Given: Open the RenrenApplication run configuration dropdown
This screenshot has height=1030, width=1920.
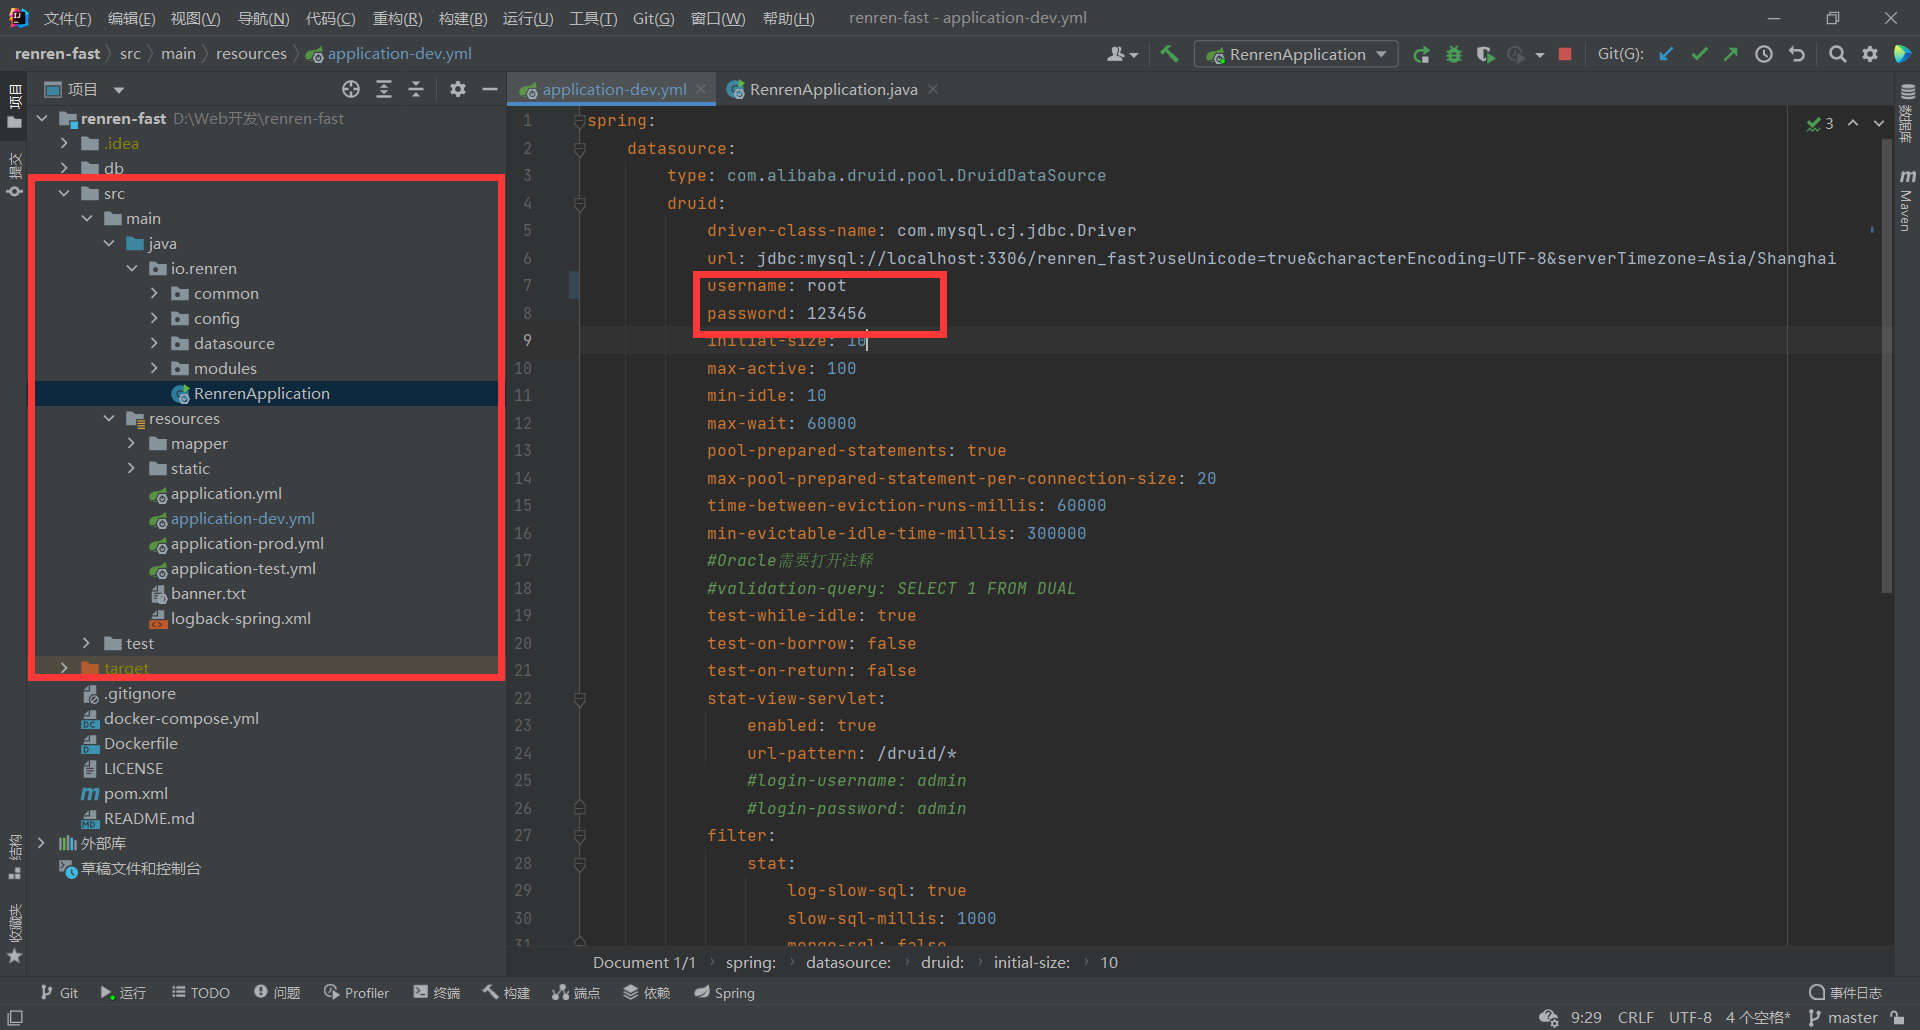Looking at the screenshot, I should point(1296,54).
